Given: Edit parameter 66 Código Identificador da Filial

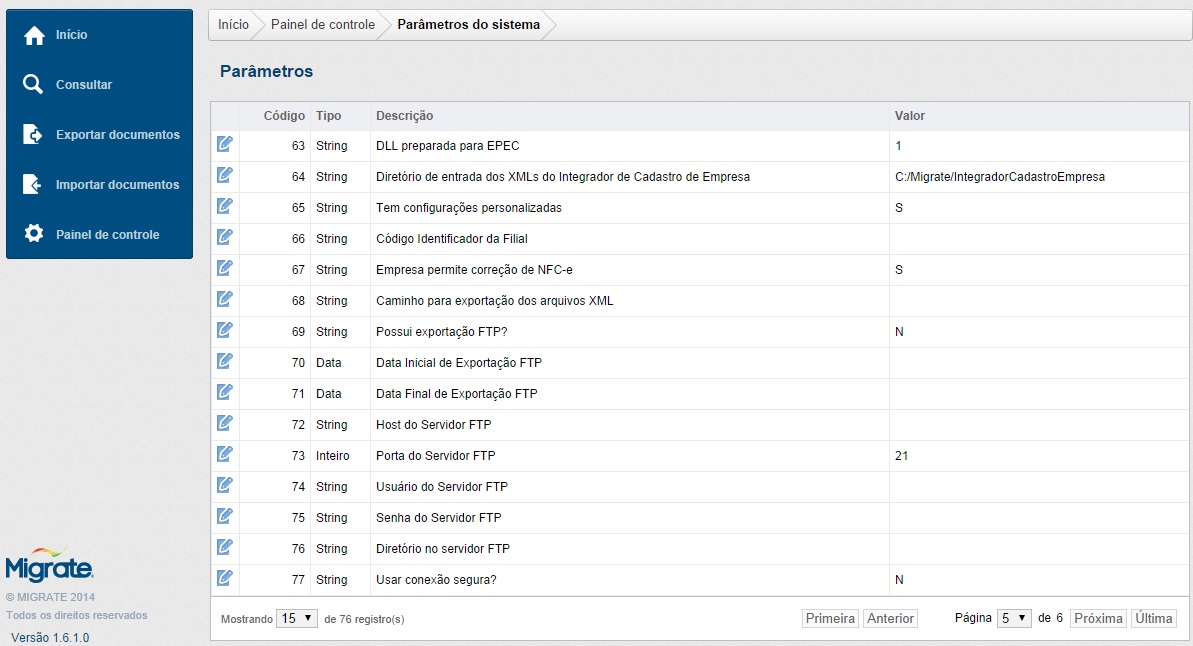Looking at the screenshot, I should (x=224, y=237).
